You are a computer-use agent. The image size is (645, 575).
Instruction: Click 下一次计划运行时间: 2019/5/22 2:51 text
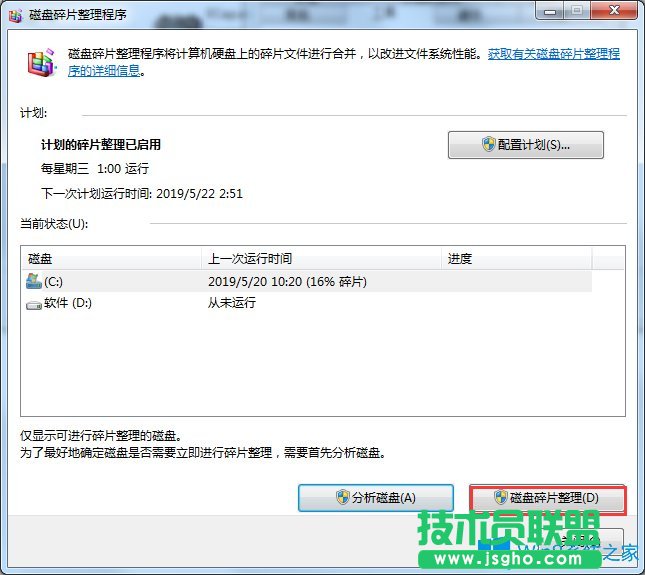click(x=142, y=193)
